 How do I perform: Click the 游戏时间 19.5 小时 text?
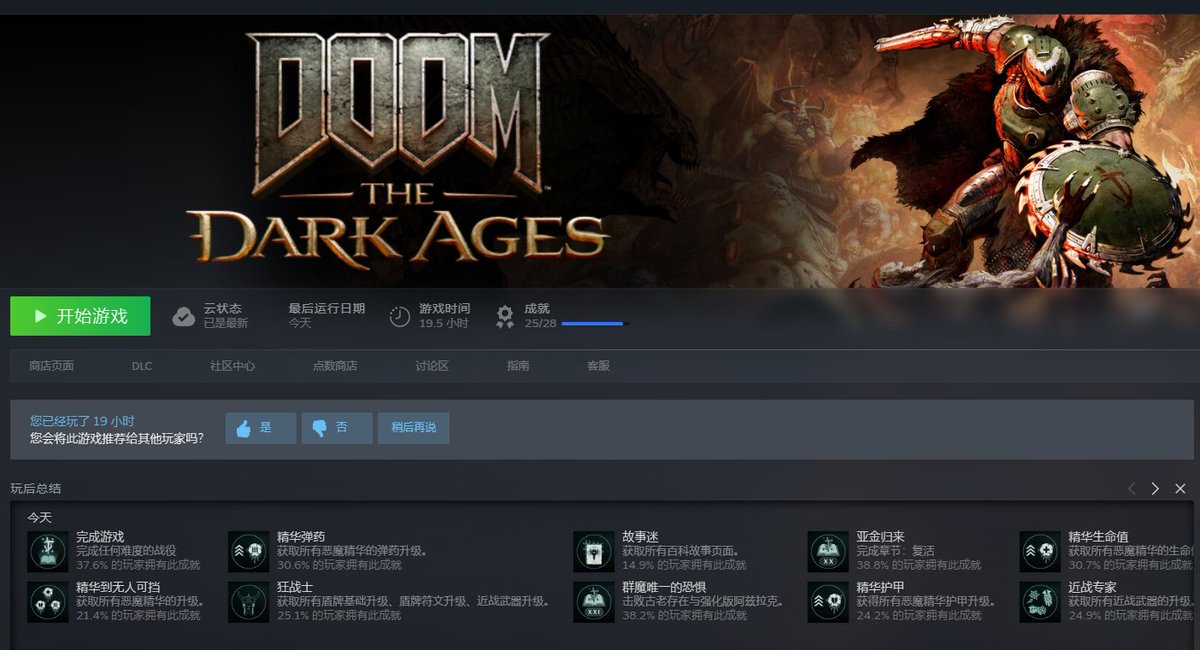[444, 316]
